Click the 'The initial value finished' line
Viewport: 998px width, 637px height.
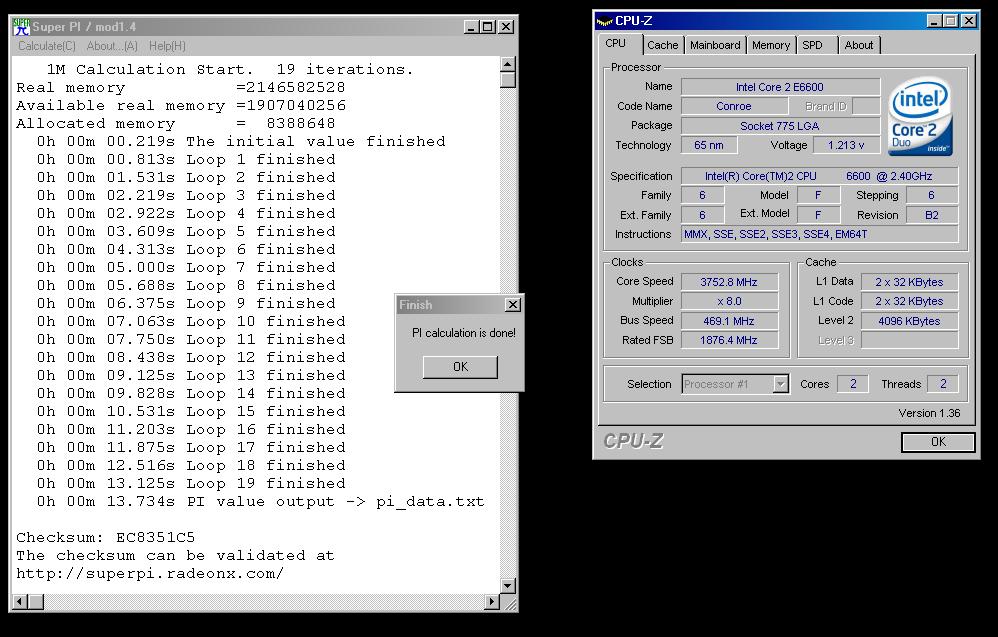[x=241, y=141]
